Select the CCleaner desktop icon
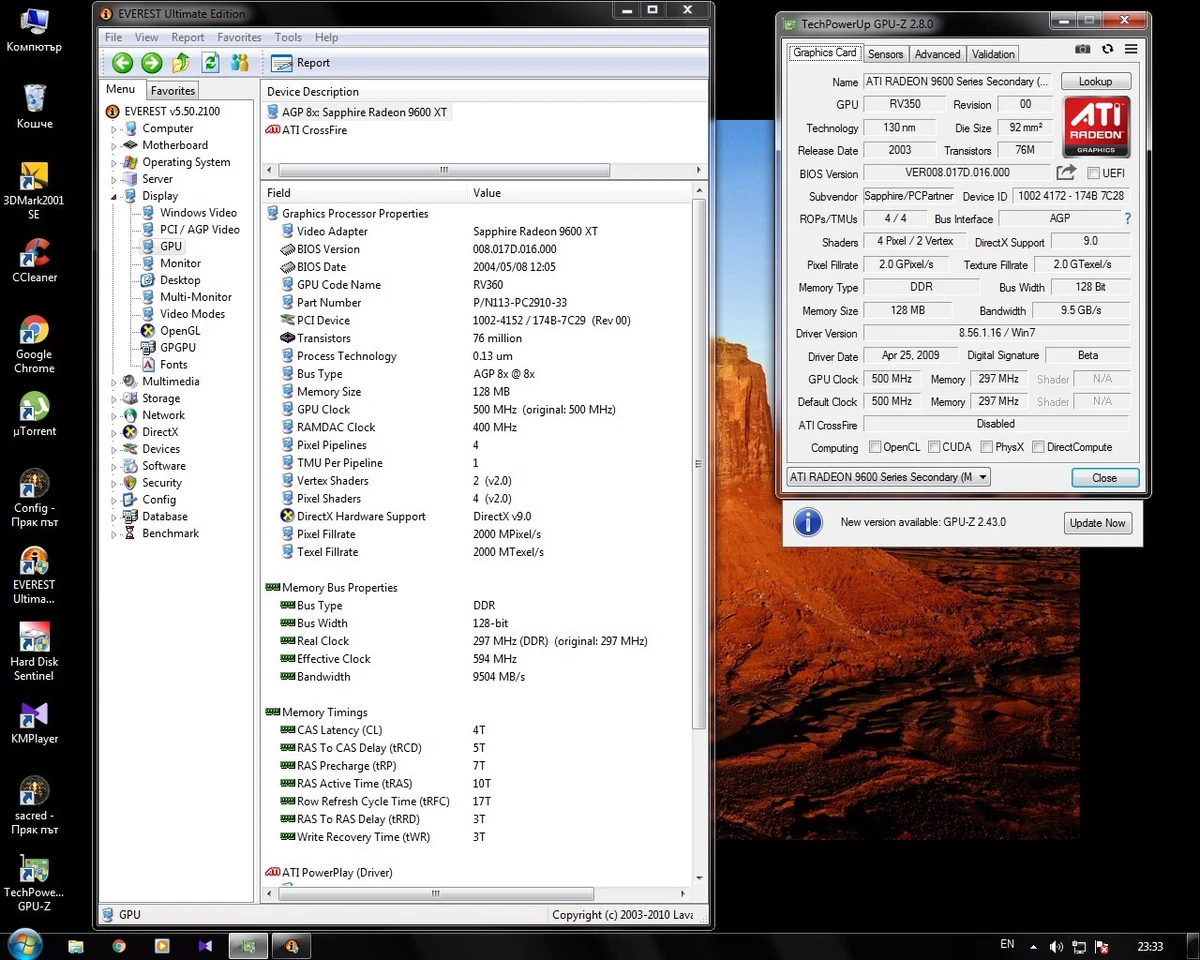Viewport: 1200px width, 960px height. coord(34,260)
